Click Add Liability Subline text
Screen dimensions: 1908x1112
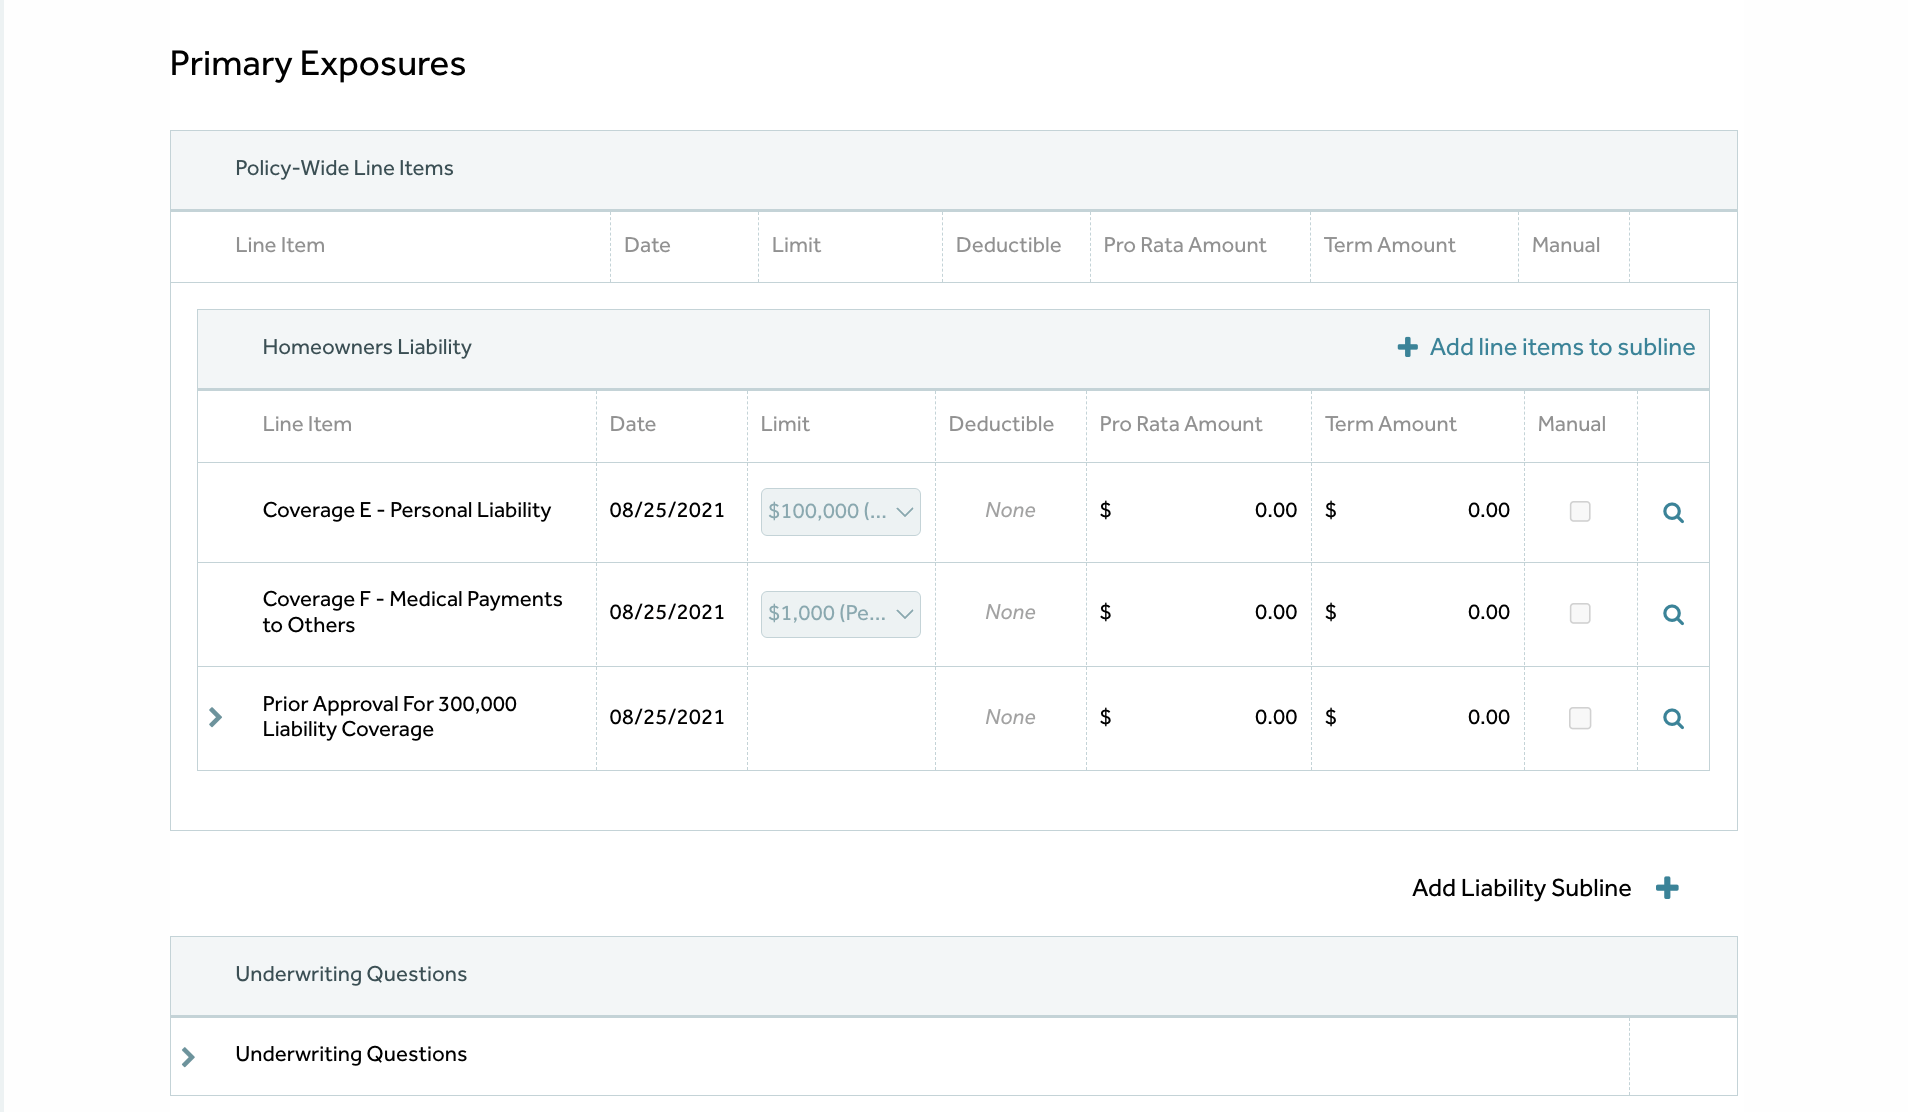pos(1521,888)
